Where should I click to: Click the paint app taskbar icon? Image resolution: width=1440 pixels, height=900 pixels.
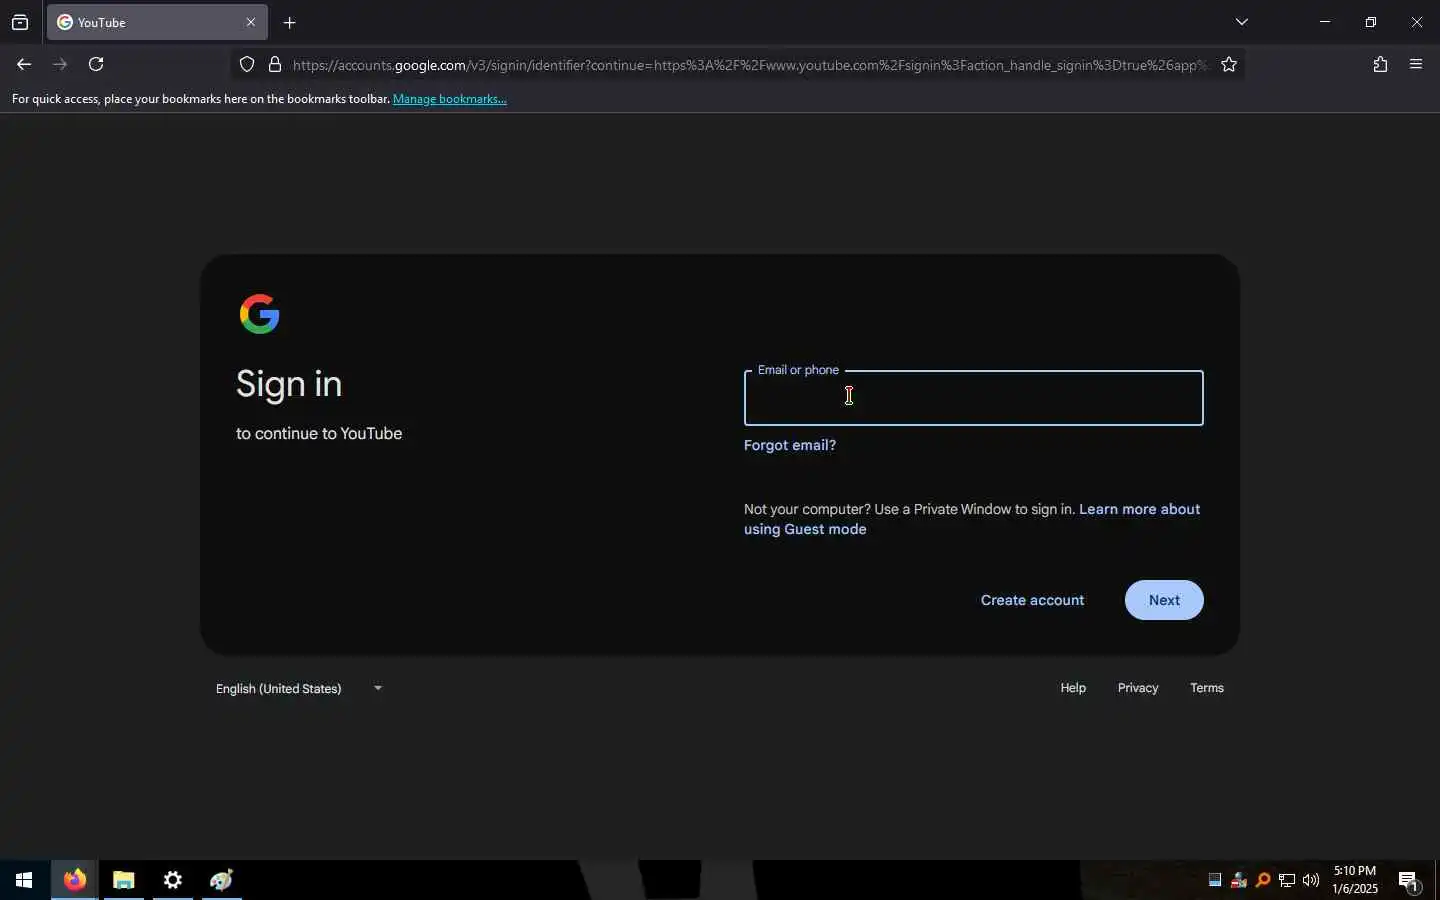tap(221, 880)
